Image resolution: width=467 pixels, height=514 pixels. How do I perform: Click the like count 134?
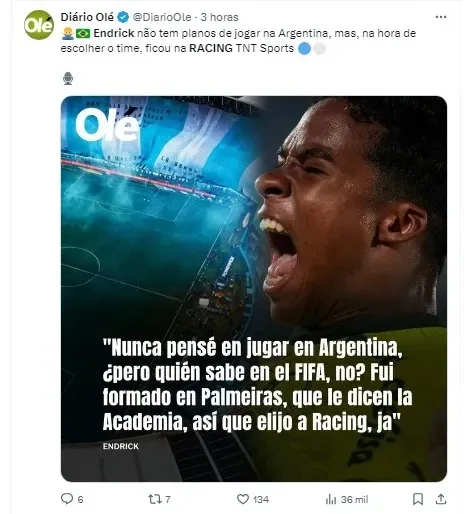261,499
